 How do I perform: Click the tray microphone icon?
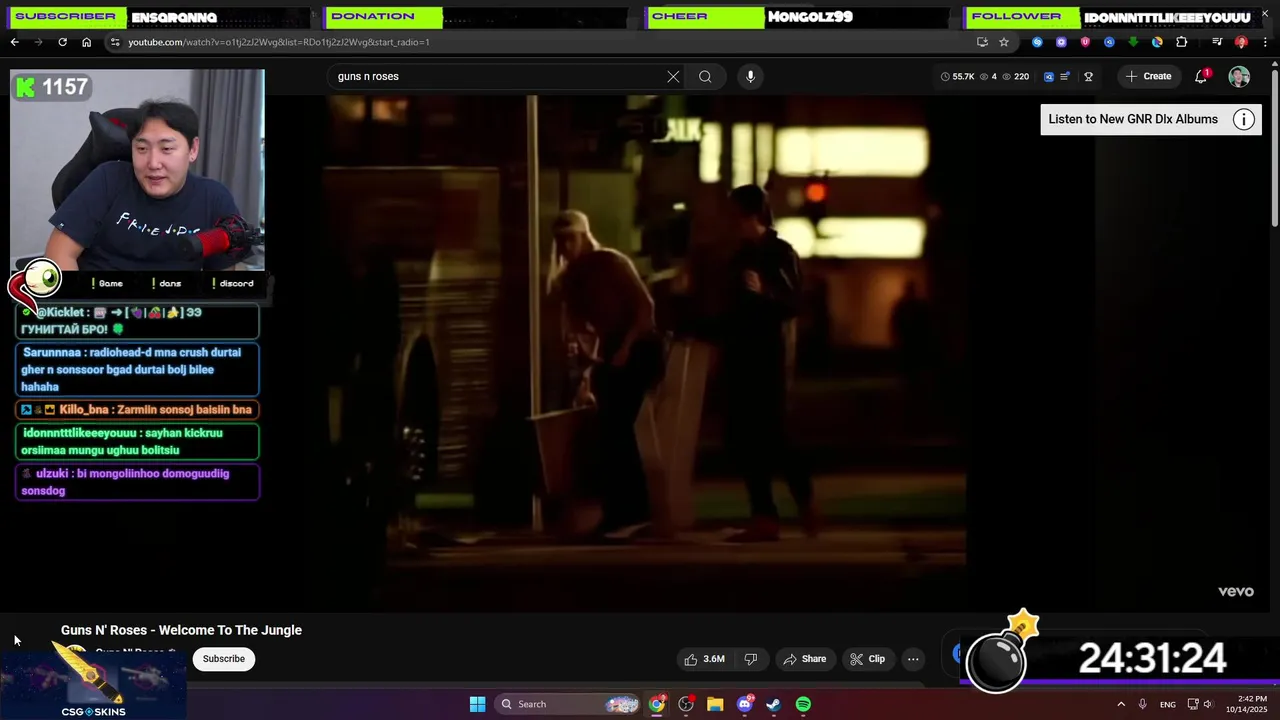point(1143,704)
